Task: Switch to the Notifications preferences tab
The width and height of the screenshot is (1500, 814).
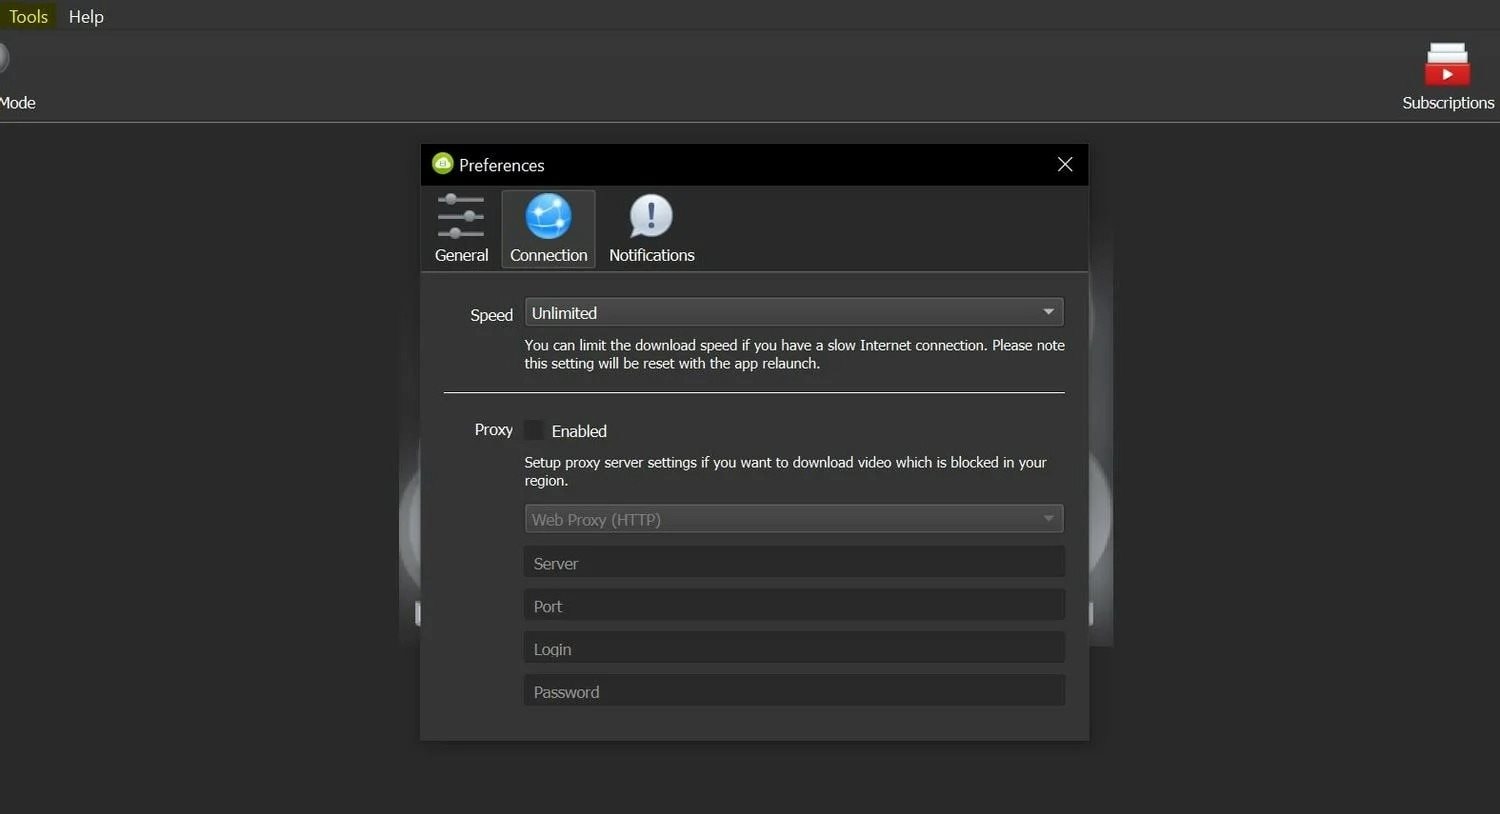Action: click(x=651, y=229)
